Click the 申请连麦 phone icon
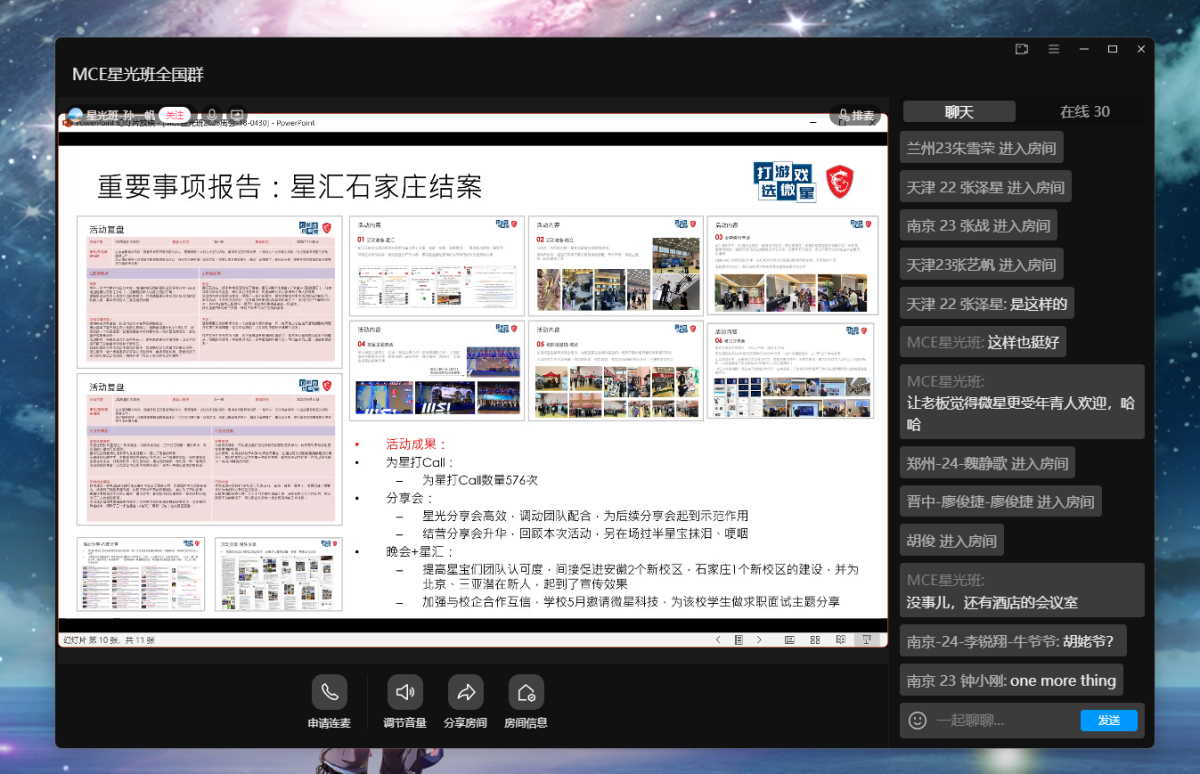Viewport: 1200px width, 774px height. (329, 692)
